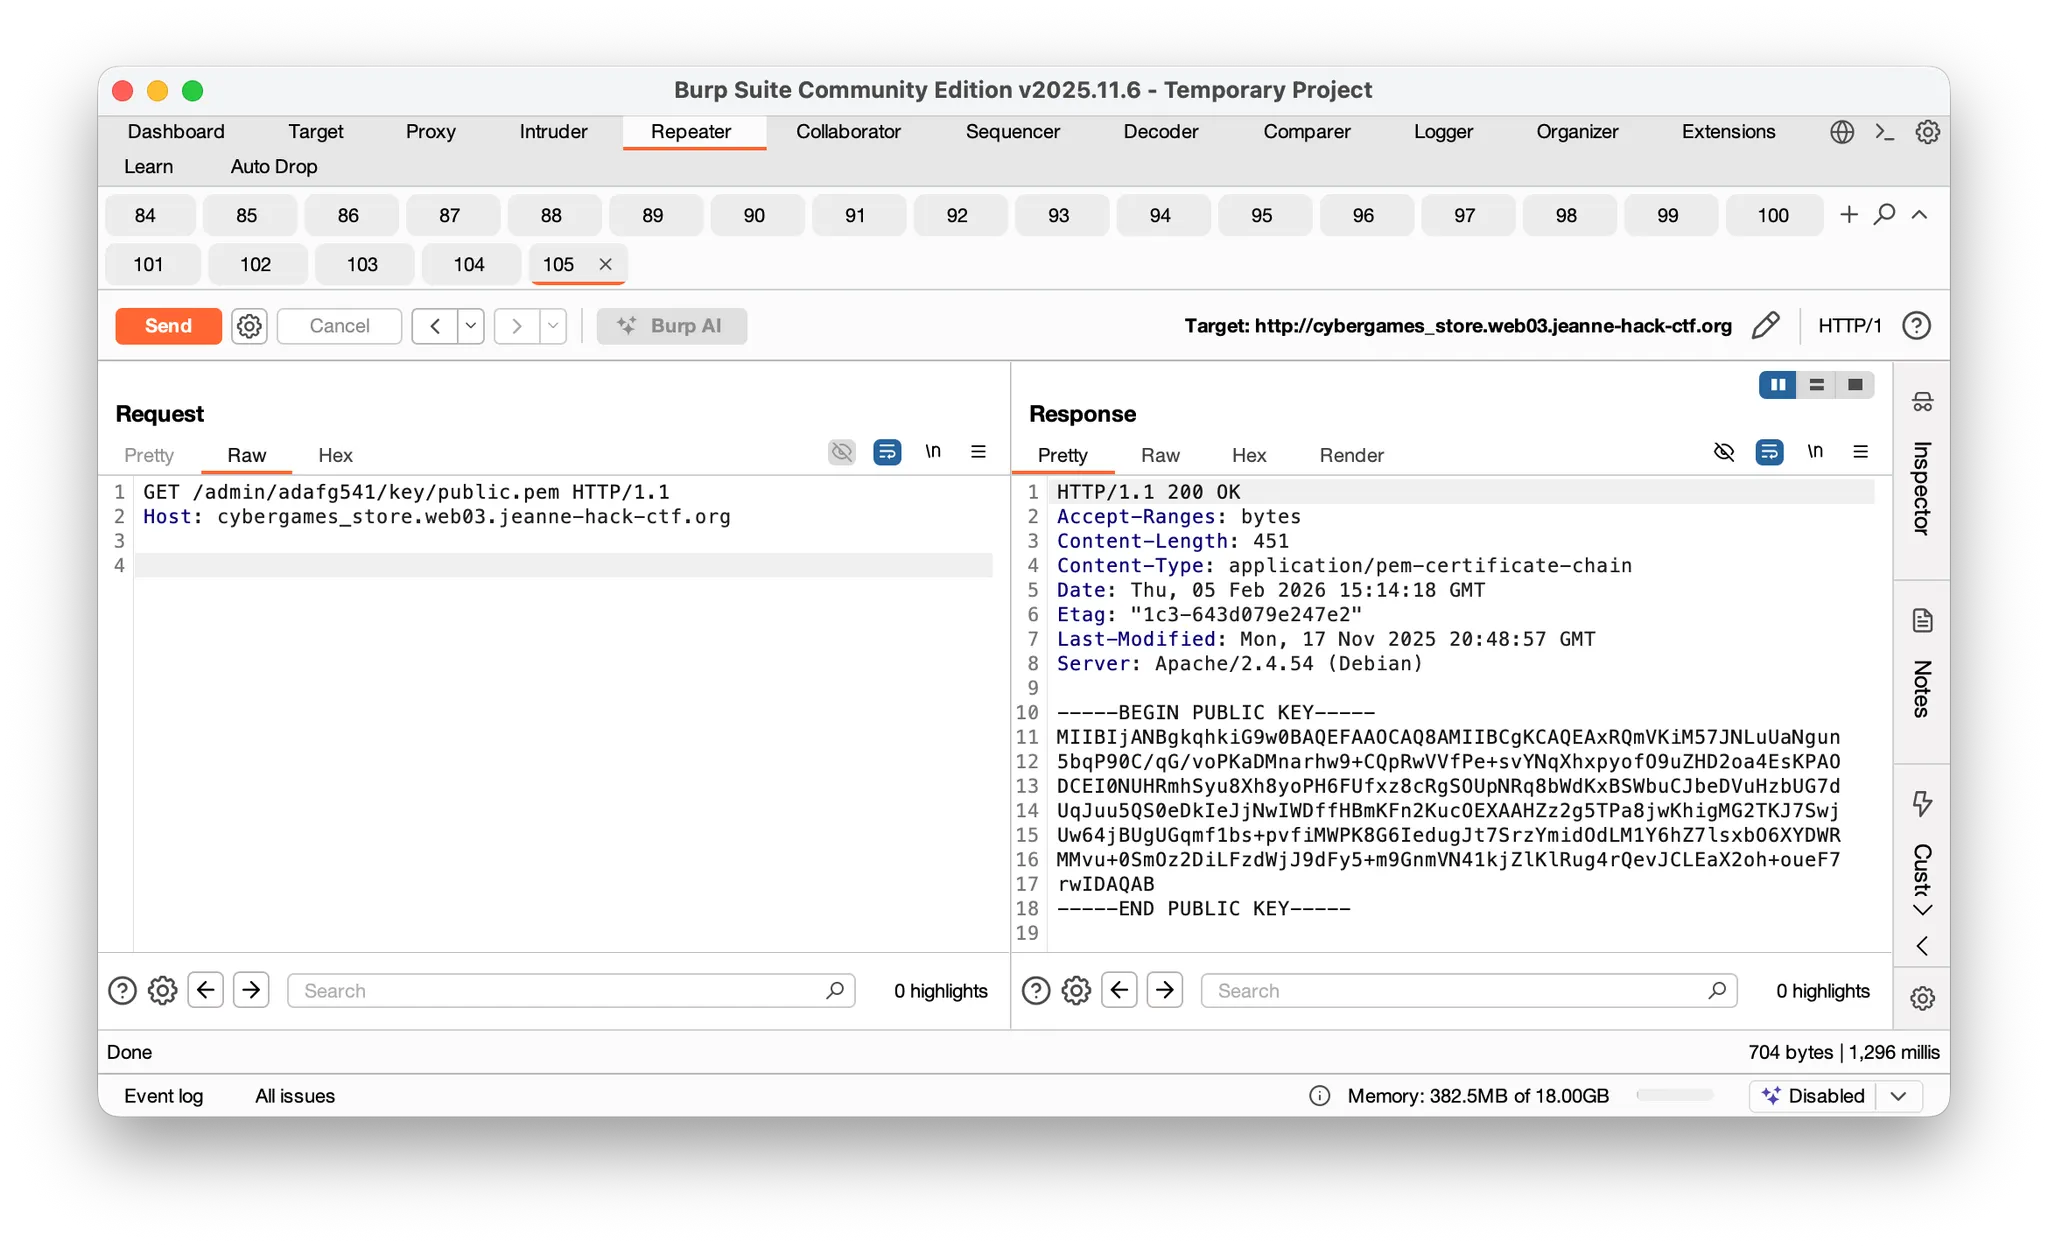Expand the back history dropdown arrow
Viewport: 2048px width, 1246px height.
pos(471,326)
